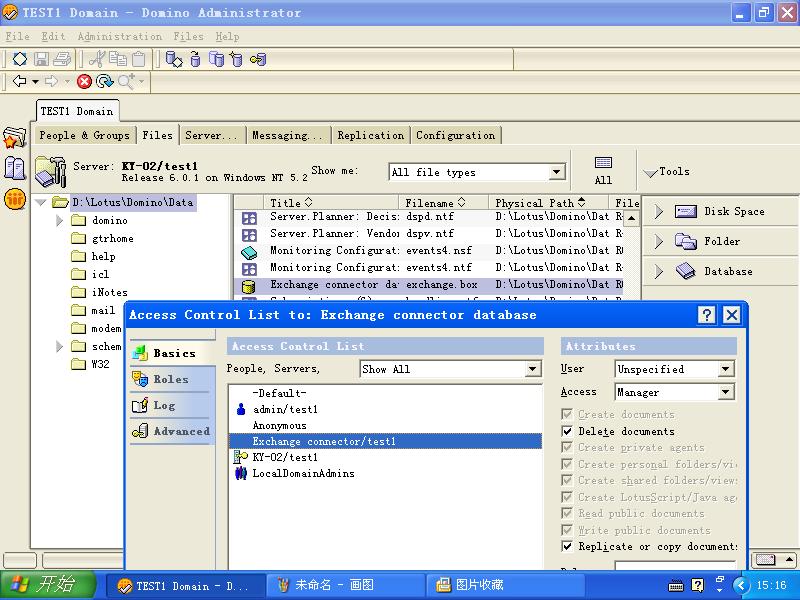
Task: Click the server tools icon beside Server label
Action: pos(51,171)
